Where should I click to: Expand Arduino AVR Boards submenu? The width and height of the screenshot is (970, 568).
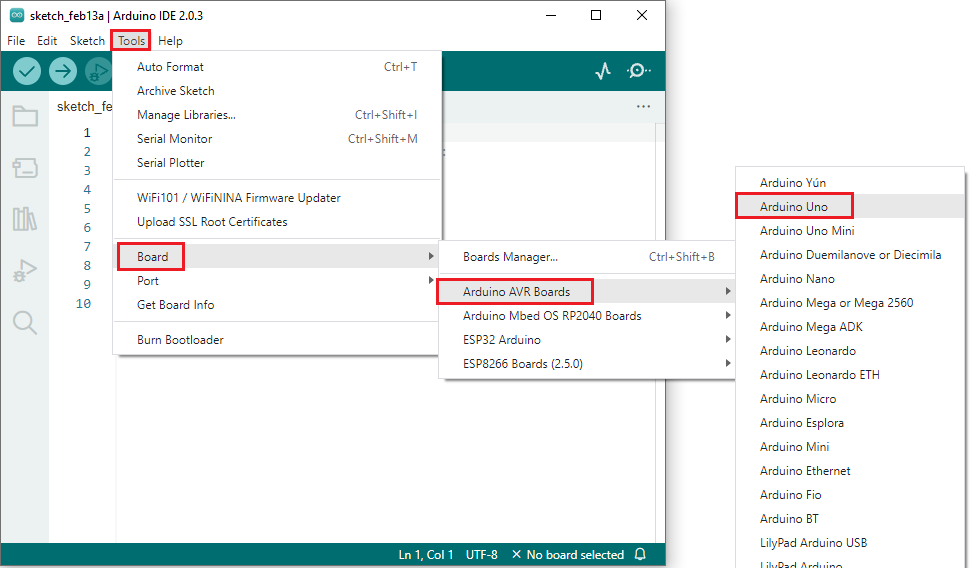click(x=587, y=292)
